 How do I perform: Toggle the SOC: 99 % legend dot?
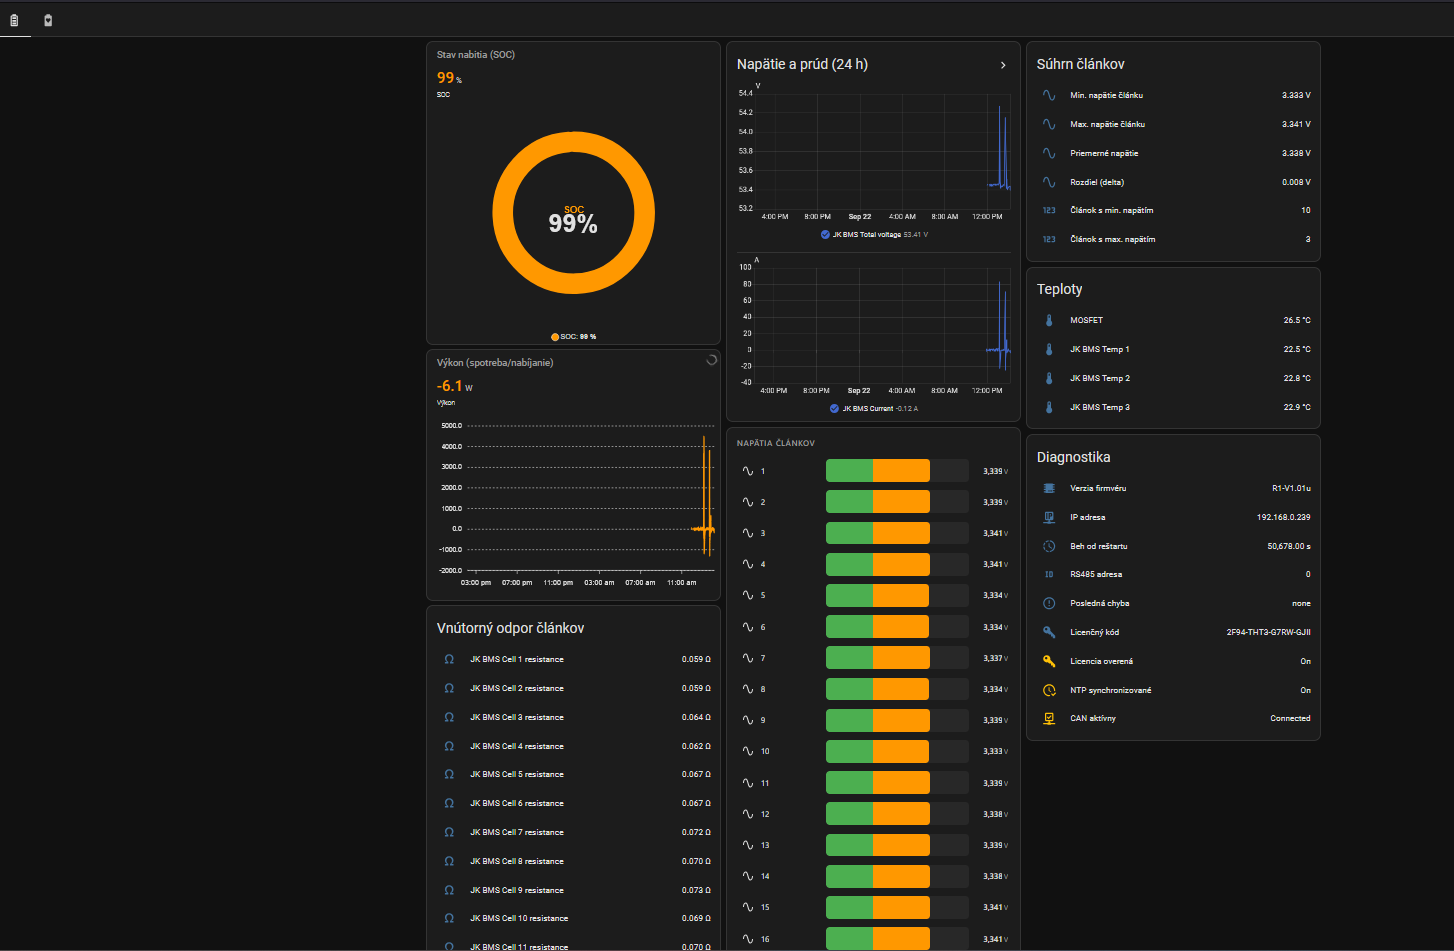tap(555, 337)
